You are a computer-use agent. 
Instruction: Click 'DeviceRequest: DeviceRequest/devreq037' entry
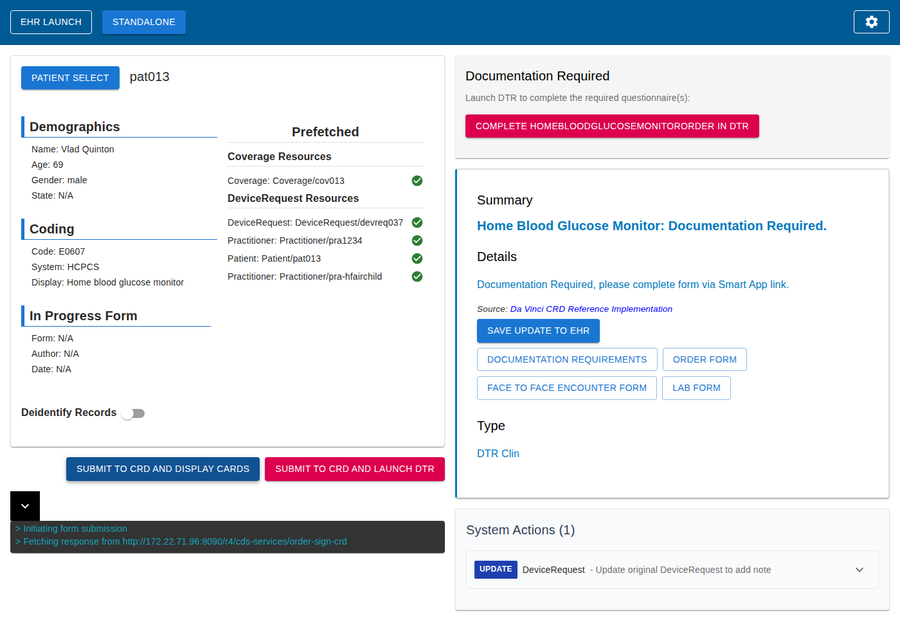coord(315,222)
